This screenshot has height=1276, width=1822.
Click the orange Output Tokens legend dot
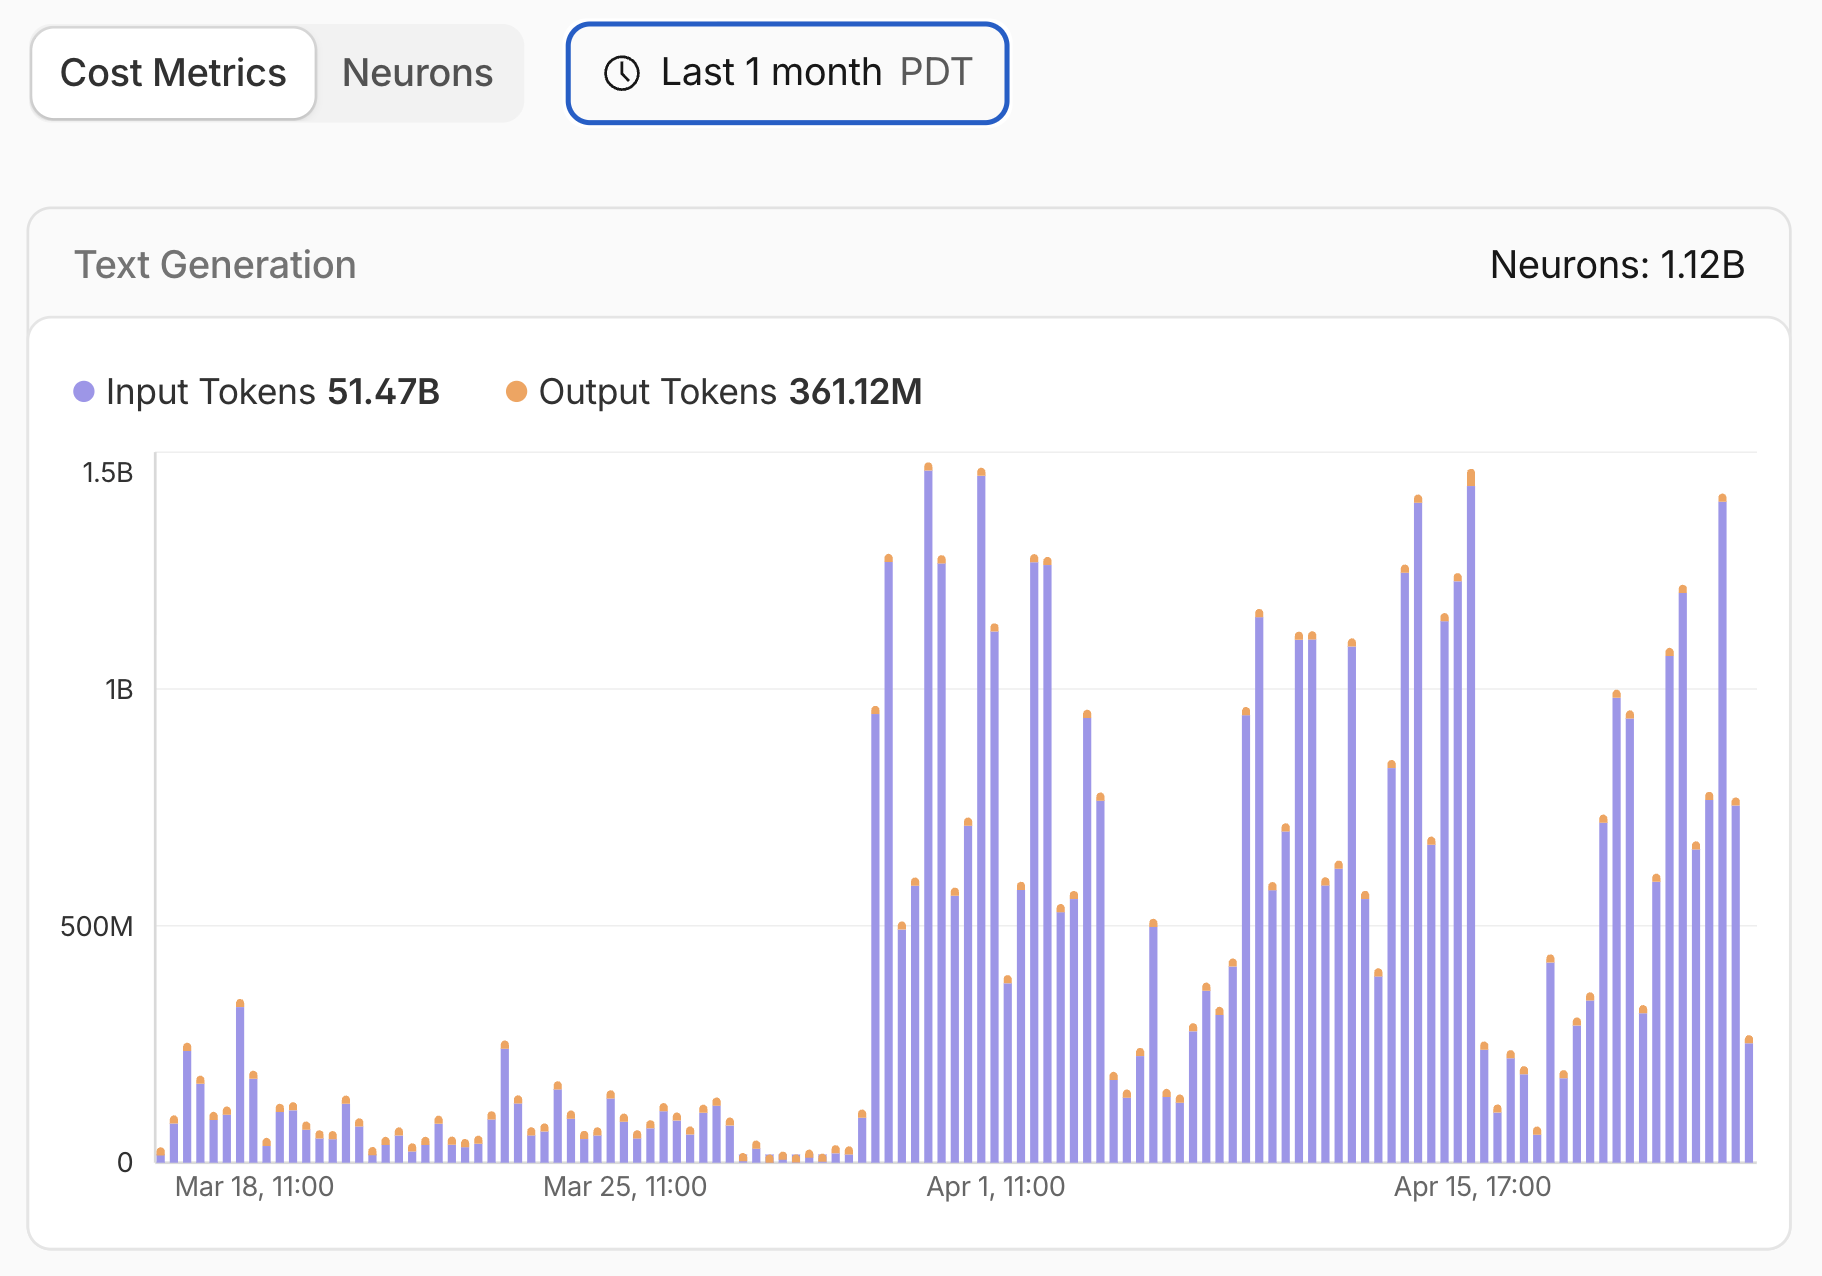[x=516, y=392]
